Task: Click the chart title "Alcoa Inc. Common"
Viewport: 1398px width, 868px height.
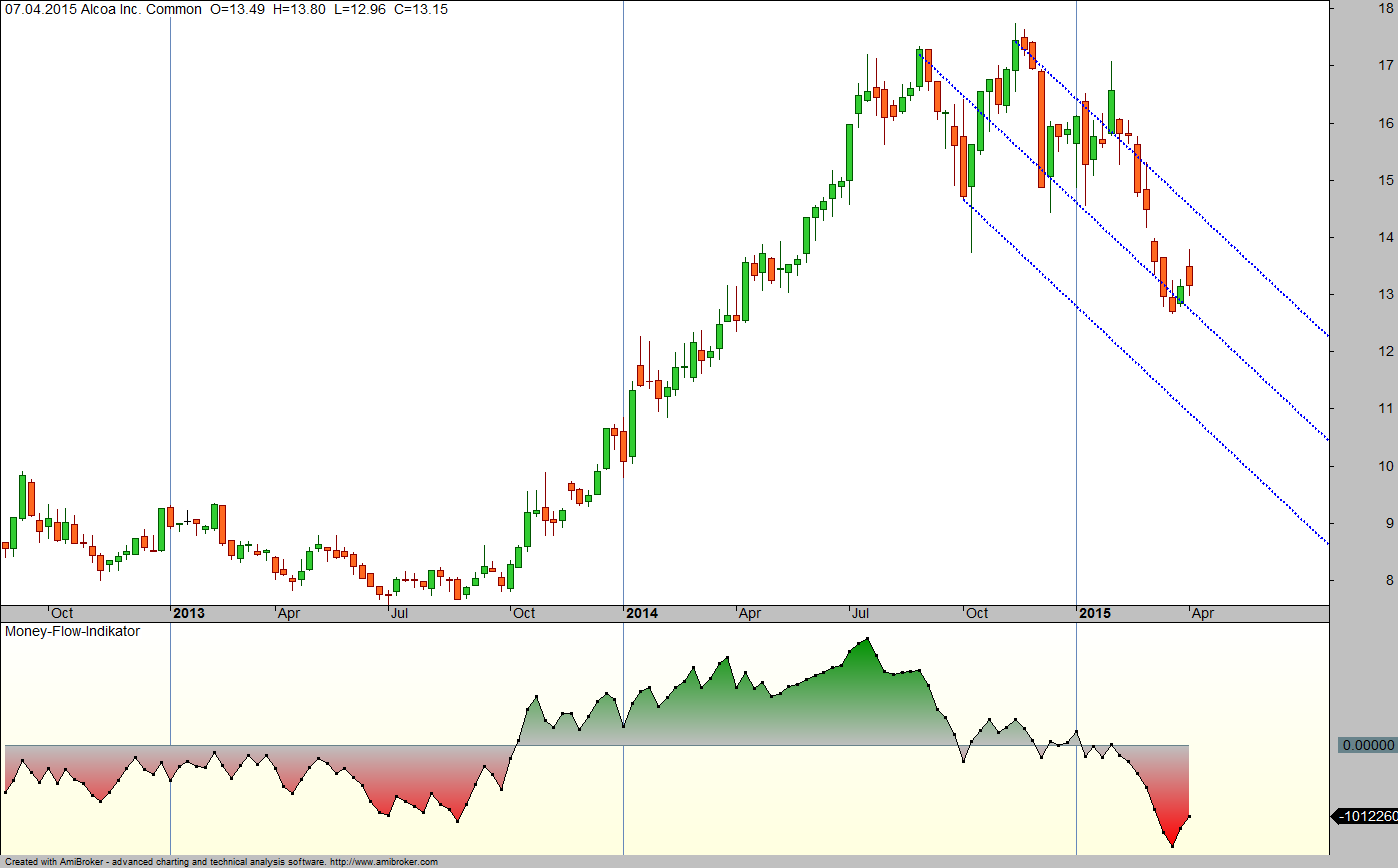Action: [x=139, y=10]
